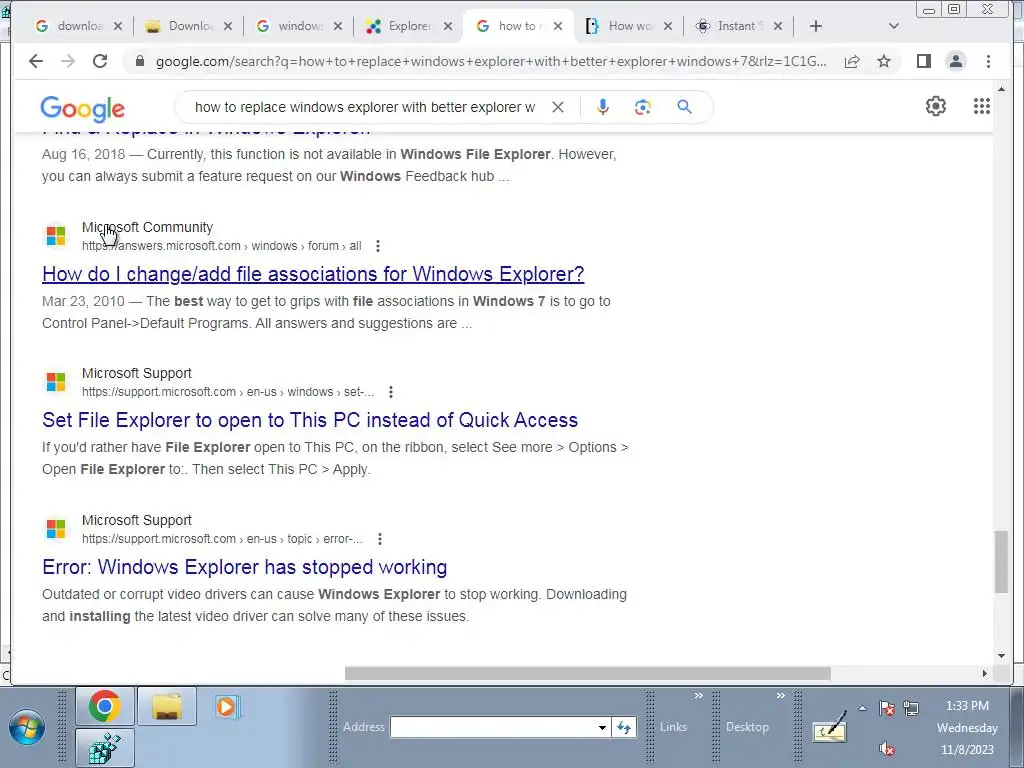Go to Google home via logo
The image size is (1024, 768).
coord(82,108)
